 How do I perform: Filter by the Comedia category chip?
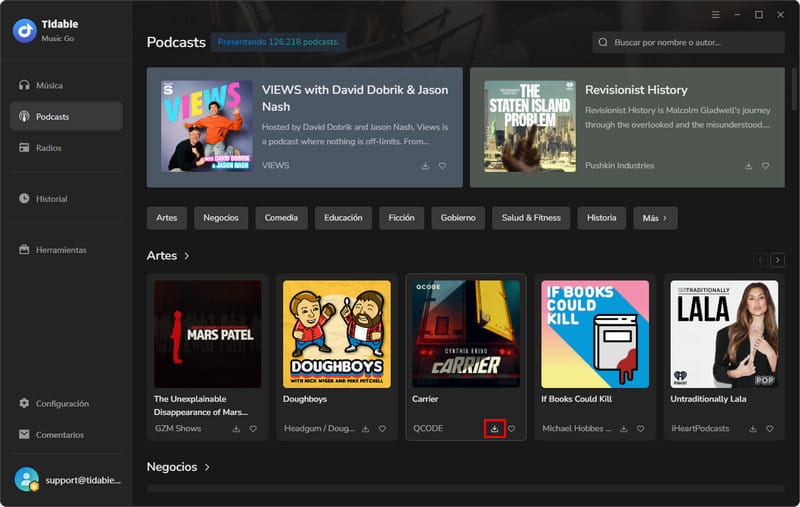(x=281, y=218)
